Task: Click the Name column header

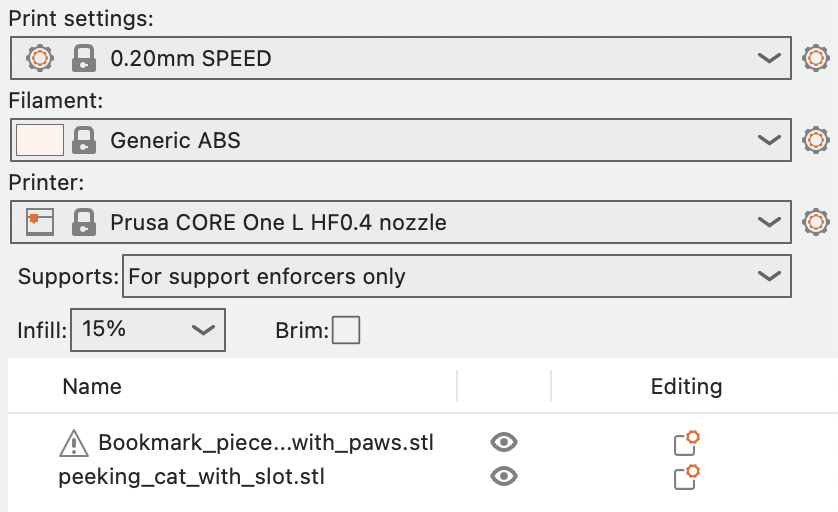Action: 92,386
